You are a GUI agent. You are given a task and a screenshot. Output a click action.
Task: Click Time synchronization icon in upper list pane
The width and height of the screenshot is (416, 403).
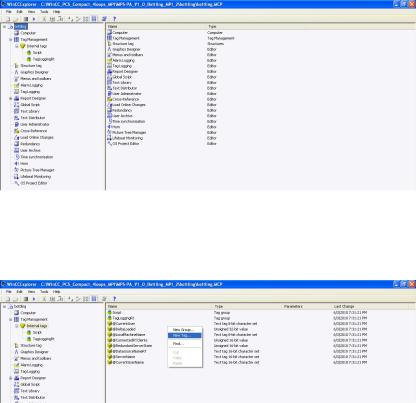[x=109, y=121]
